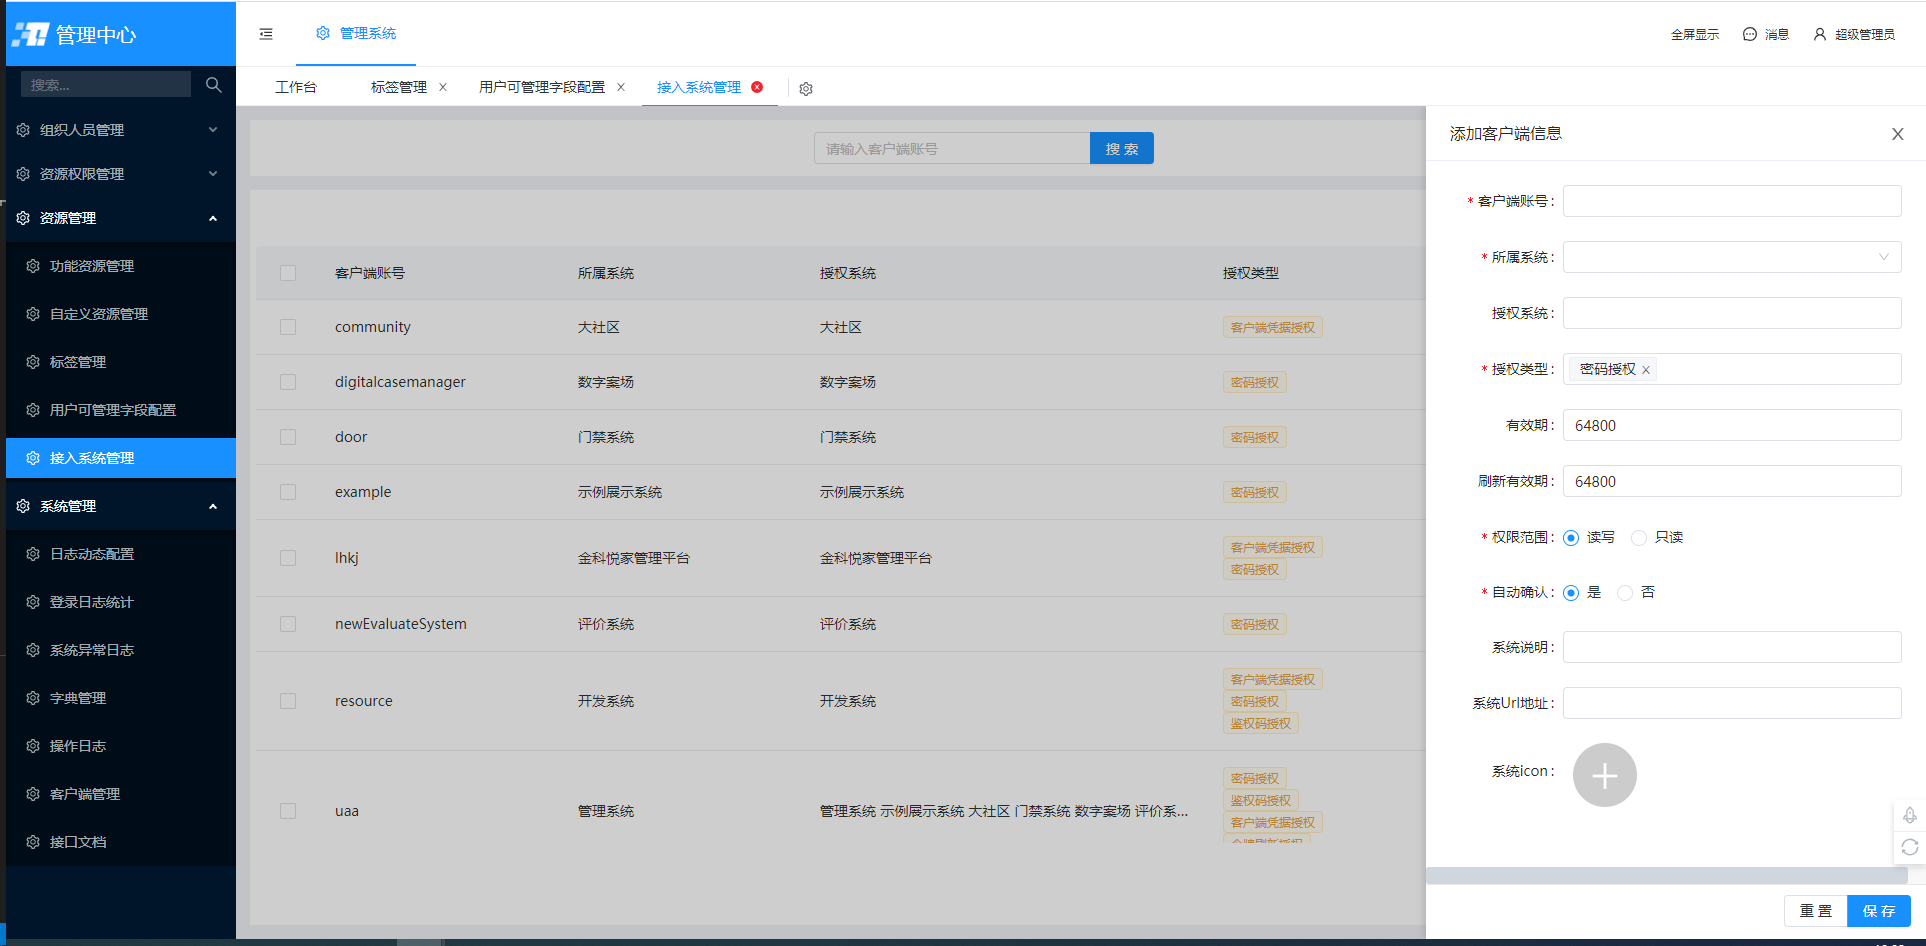The image size is (1926, 946).
Task: Click the 保存 button
Action: pos(1879,911)
